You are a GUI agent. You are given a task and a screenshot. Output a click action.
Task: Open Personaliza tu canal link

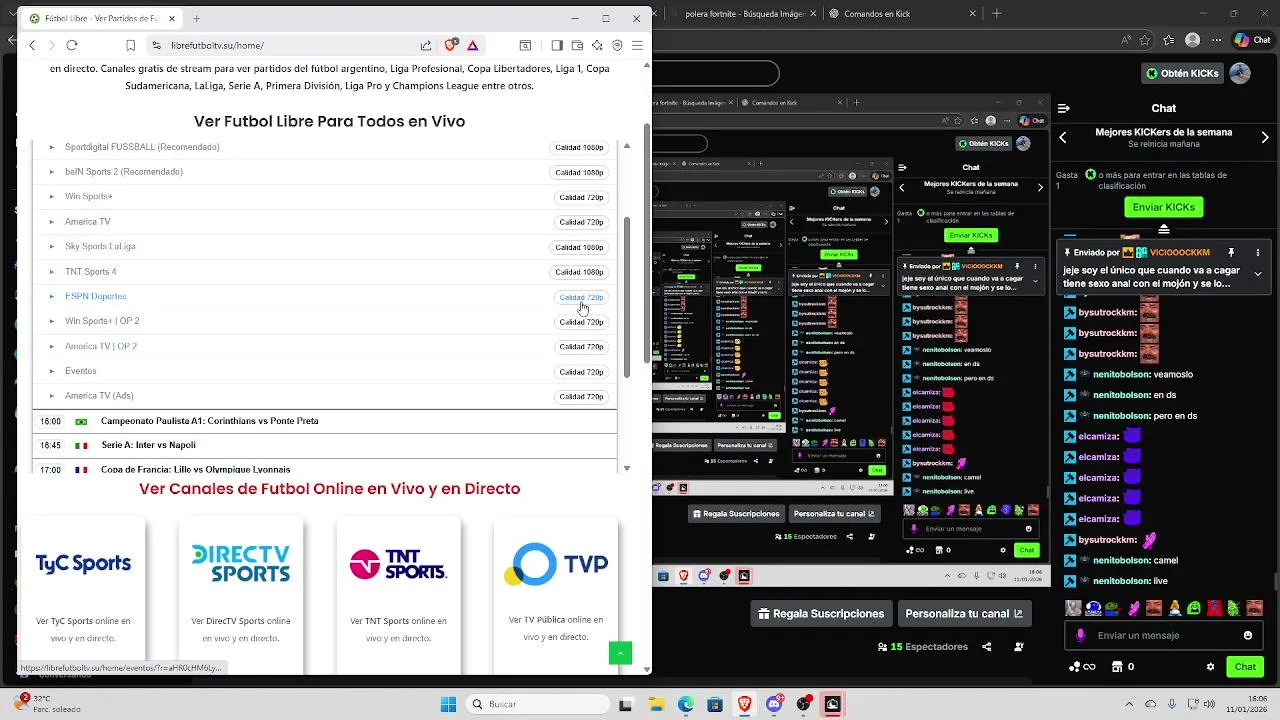(x=963, y=614)
